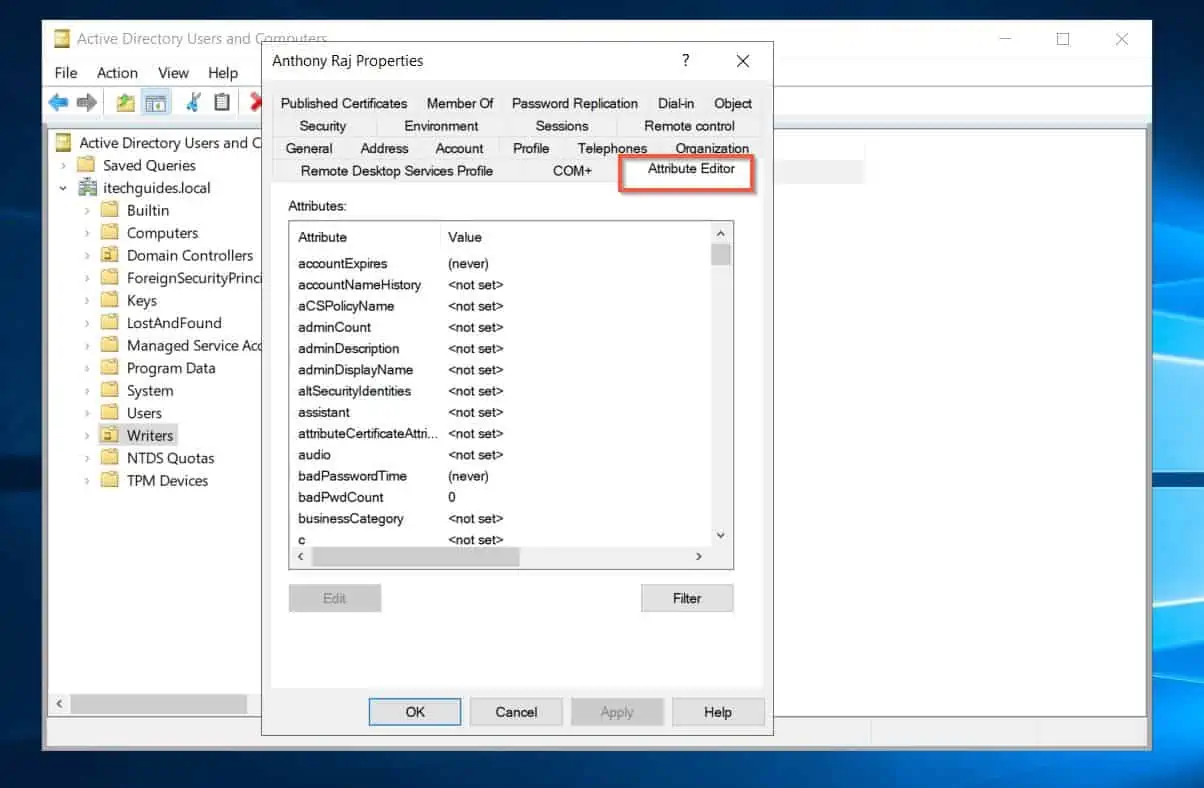Click the TPM Devices folder icon
This screenshot has width=1204, height=788.
(x=110, y=480)
